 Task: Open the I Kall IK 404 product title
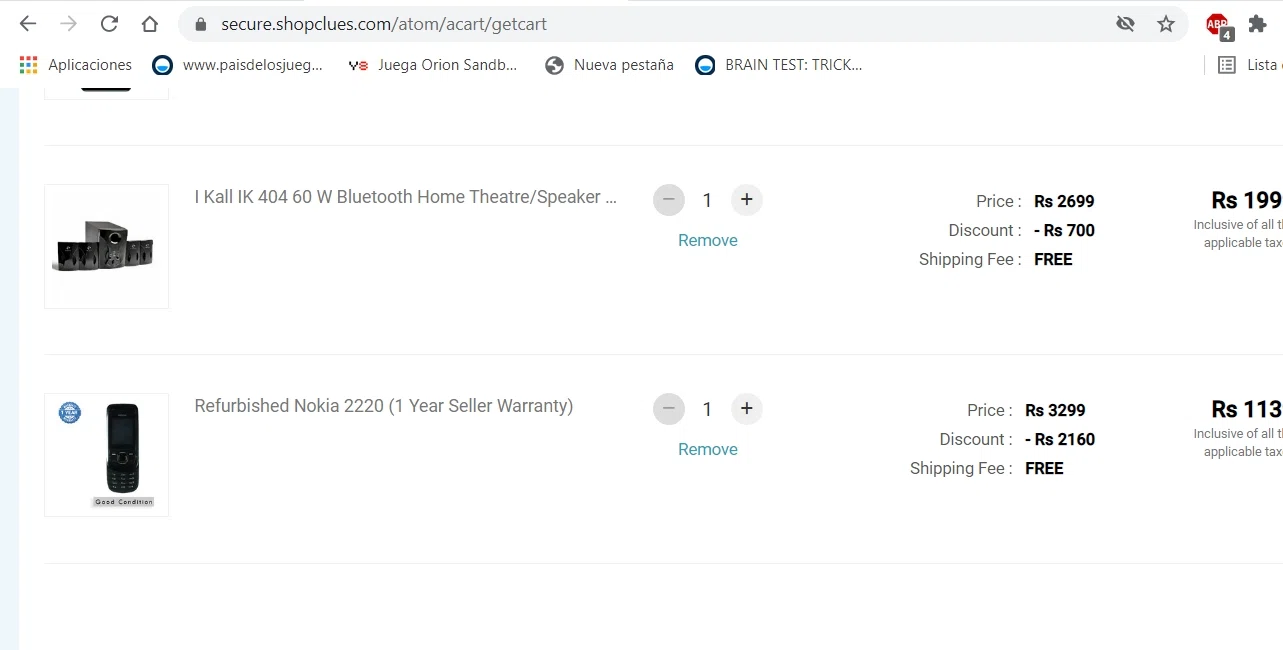[406, 197]
